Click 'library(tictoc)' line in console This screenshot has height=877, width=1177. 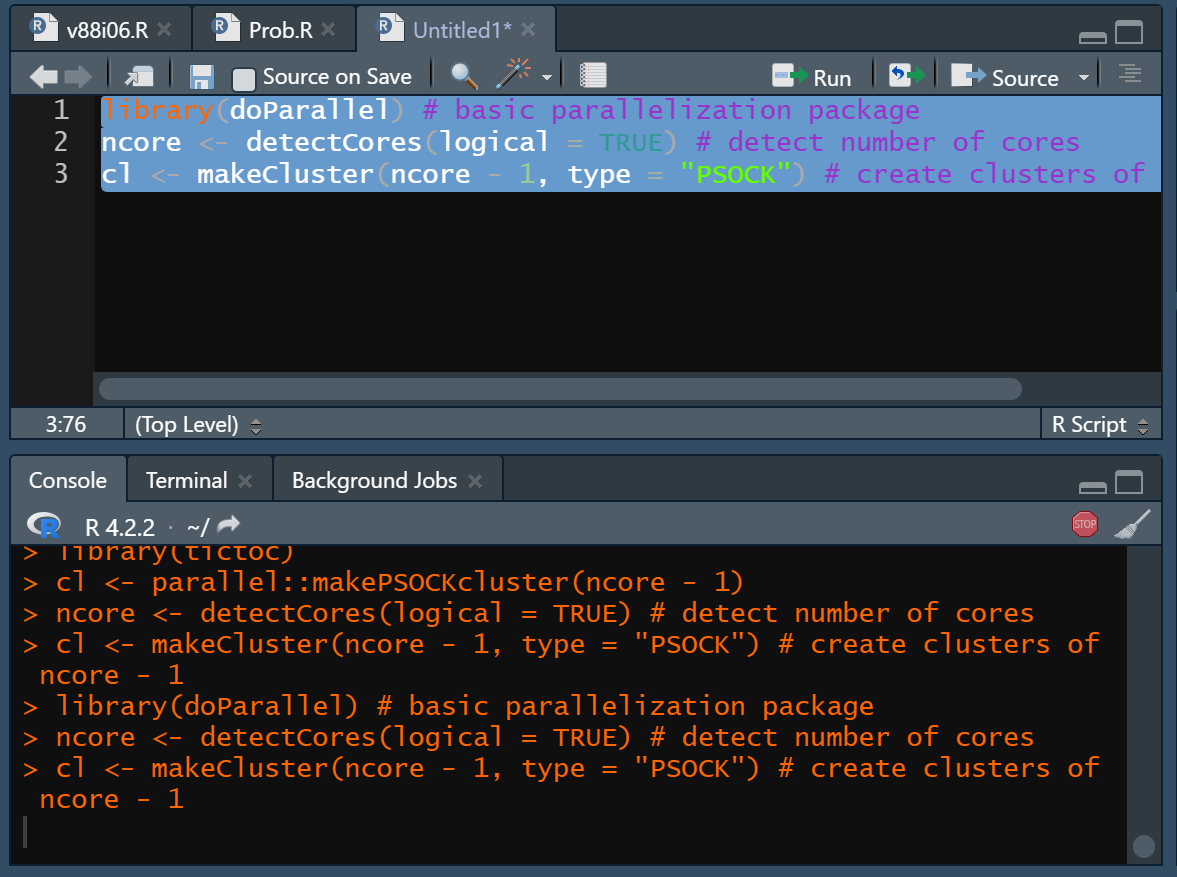(x=174, y=554)
